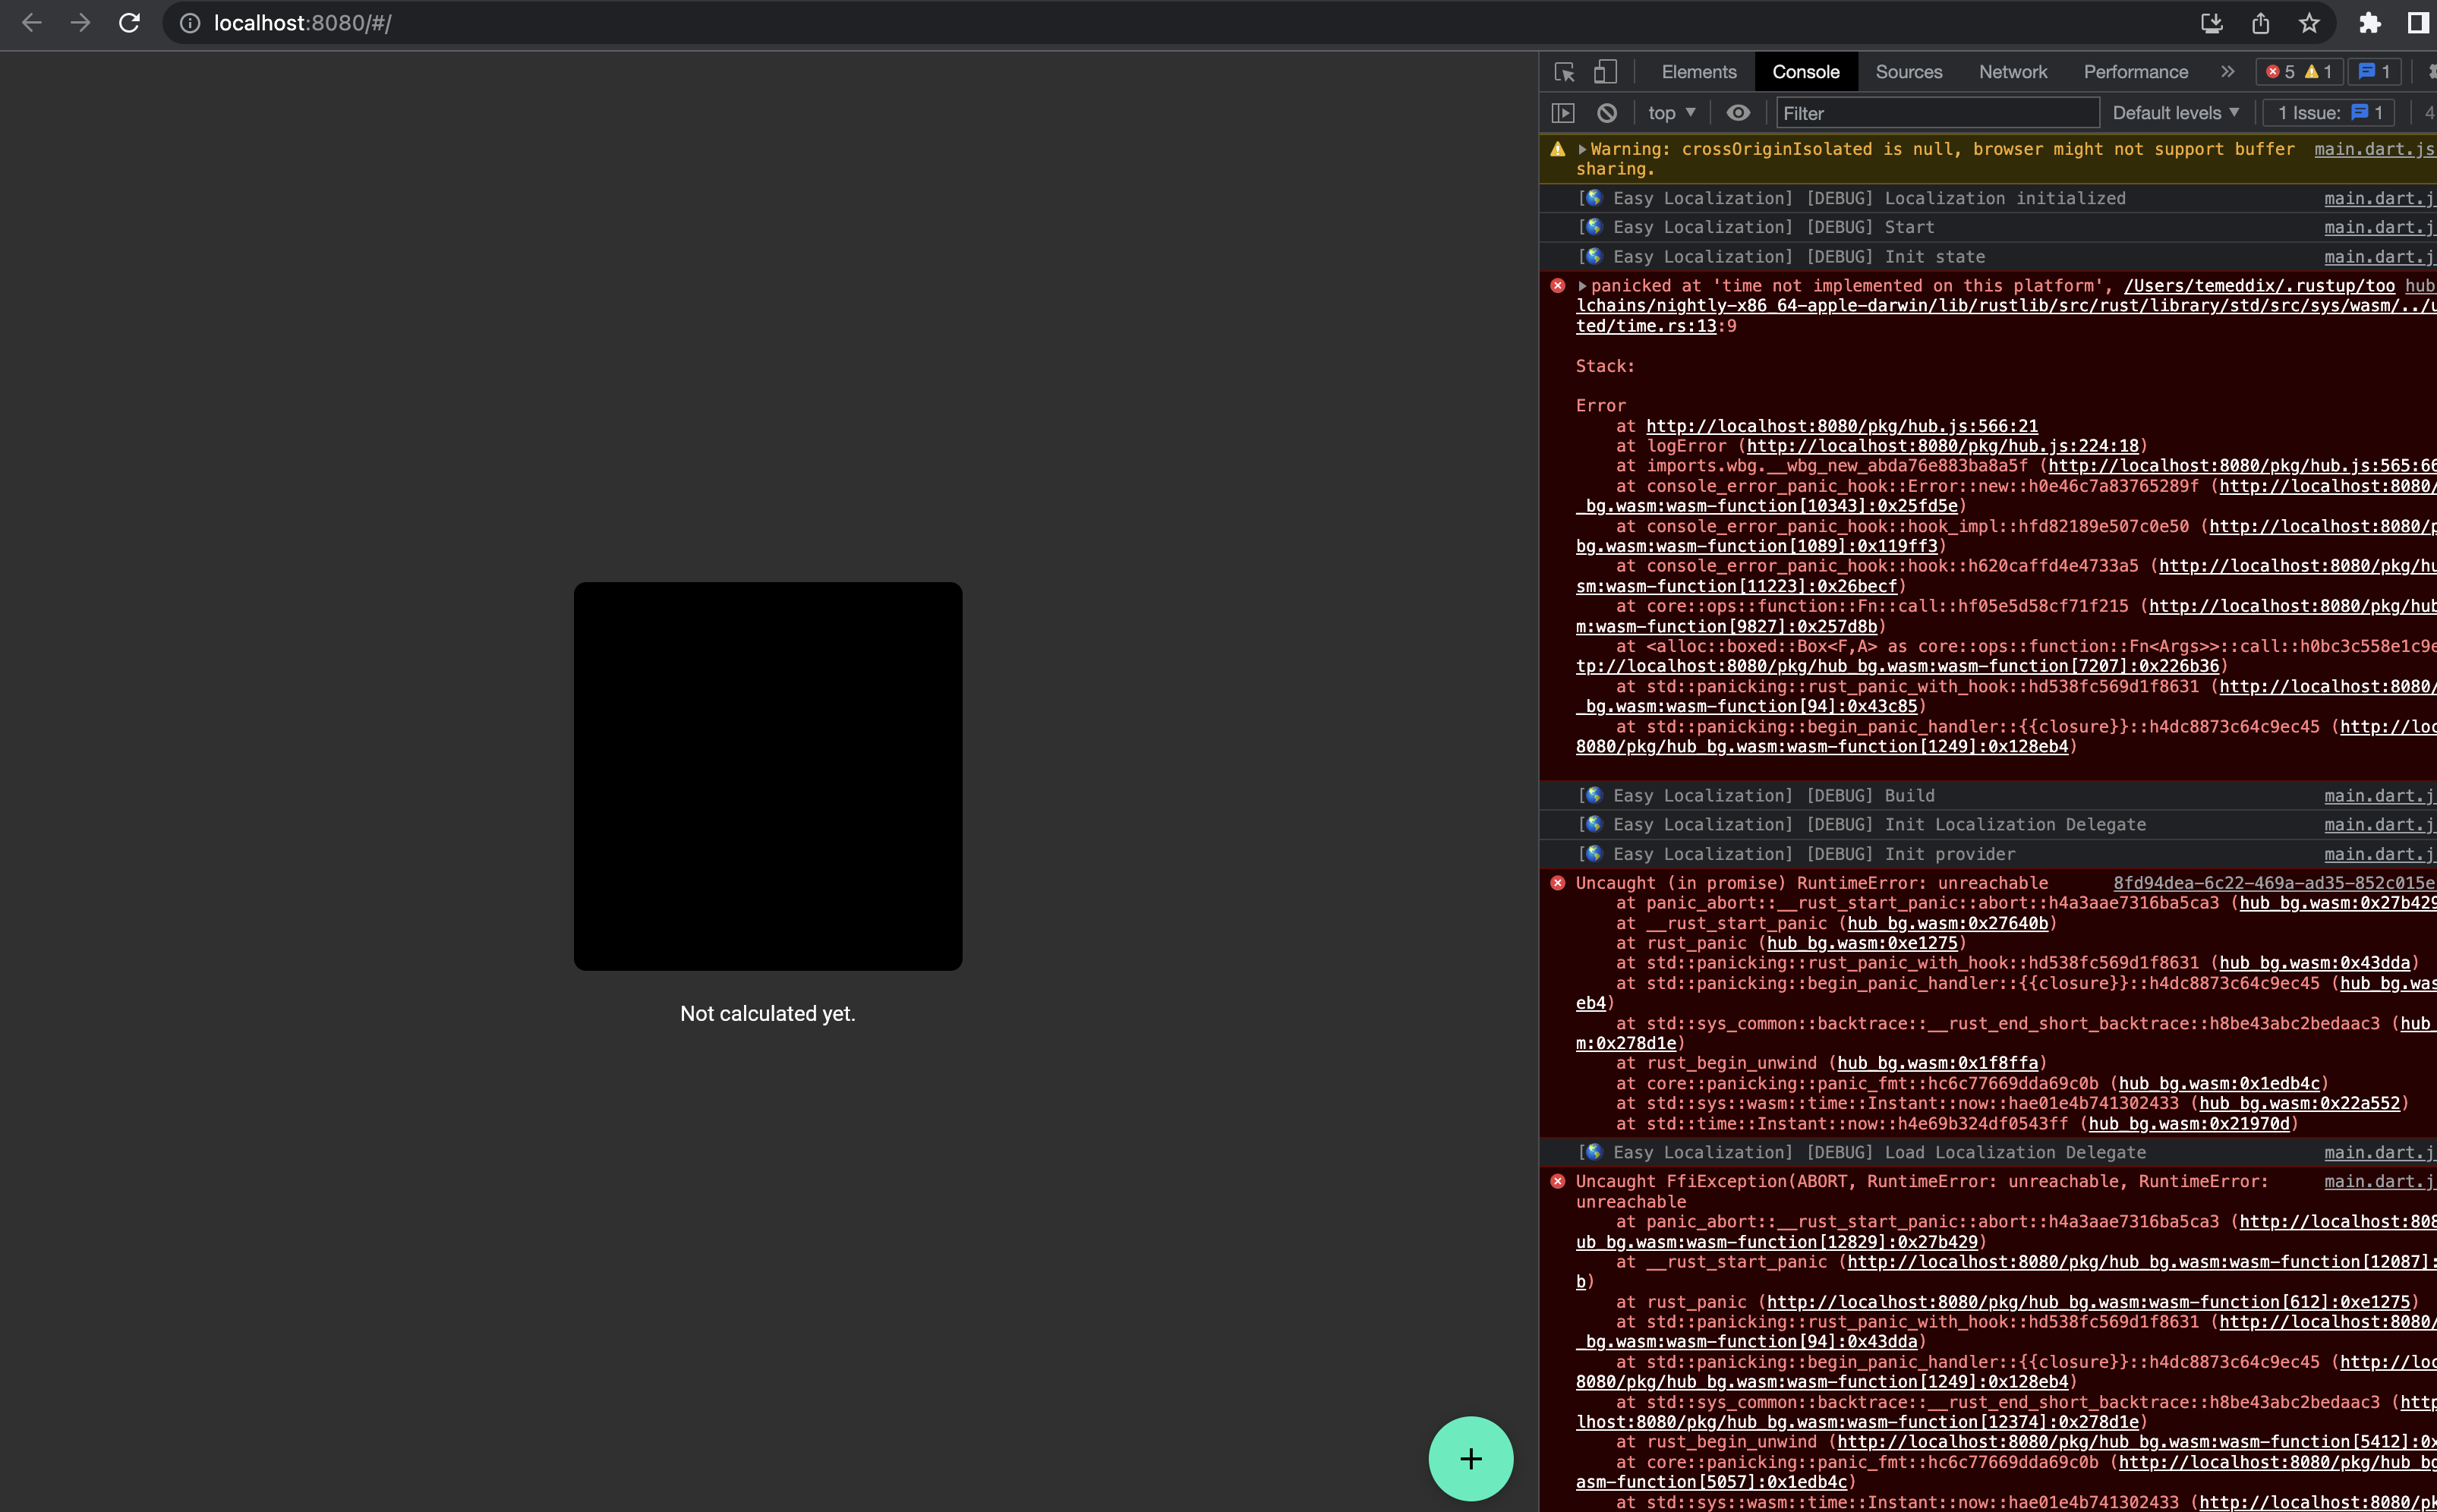Open hidden panels via the chevron menu
This screenshot has width=2437, height=1512.
click(2227, 71)
